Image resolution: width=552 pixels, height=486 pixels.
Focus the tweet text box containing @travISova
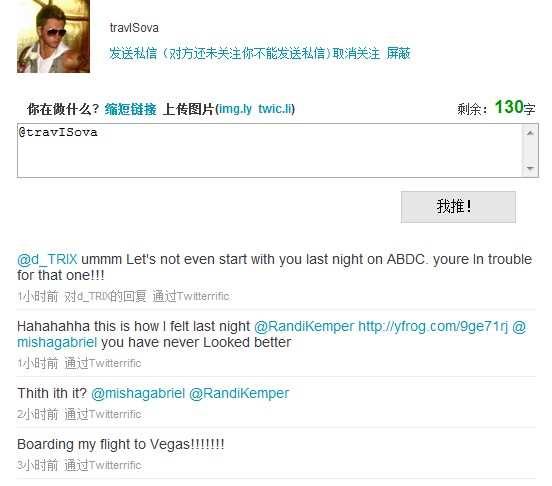pyautogui.click(x=270, y=150)
